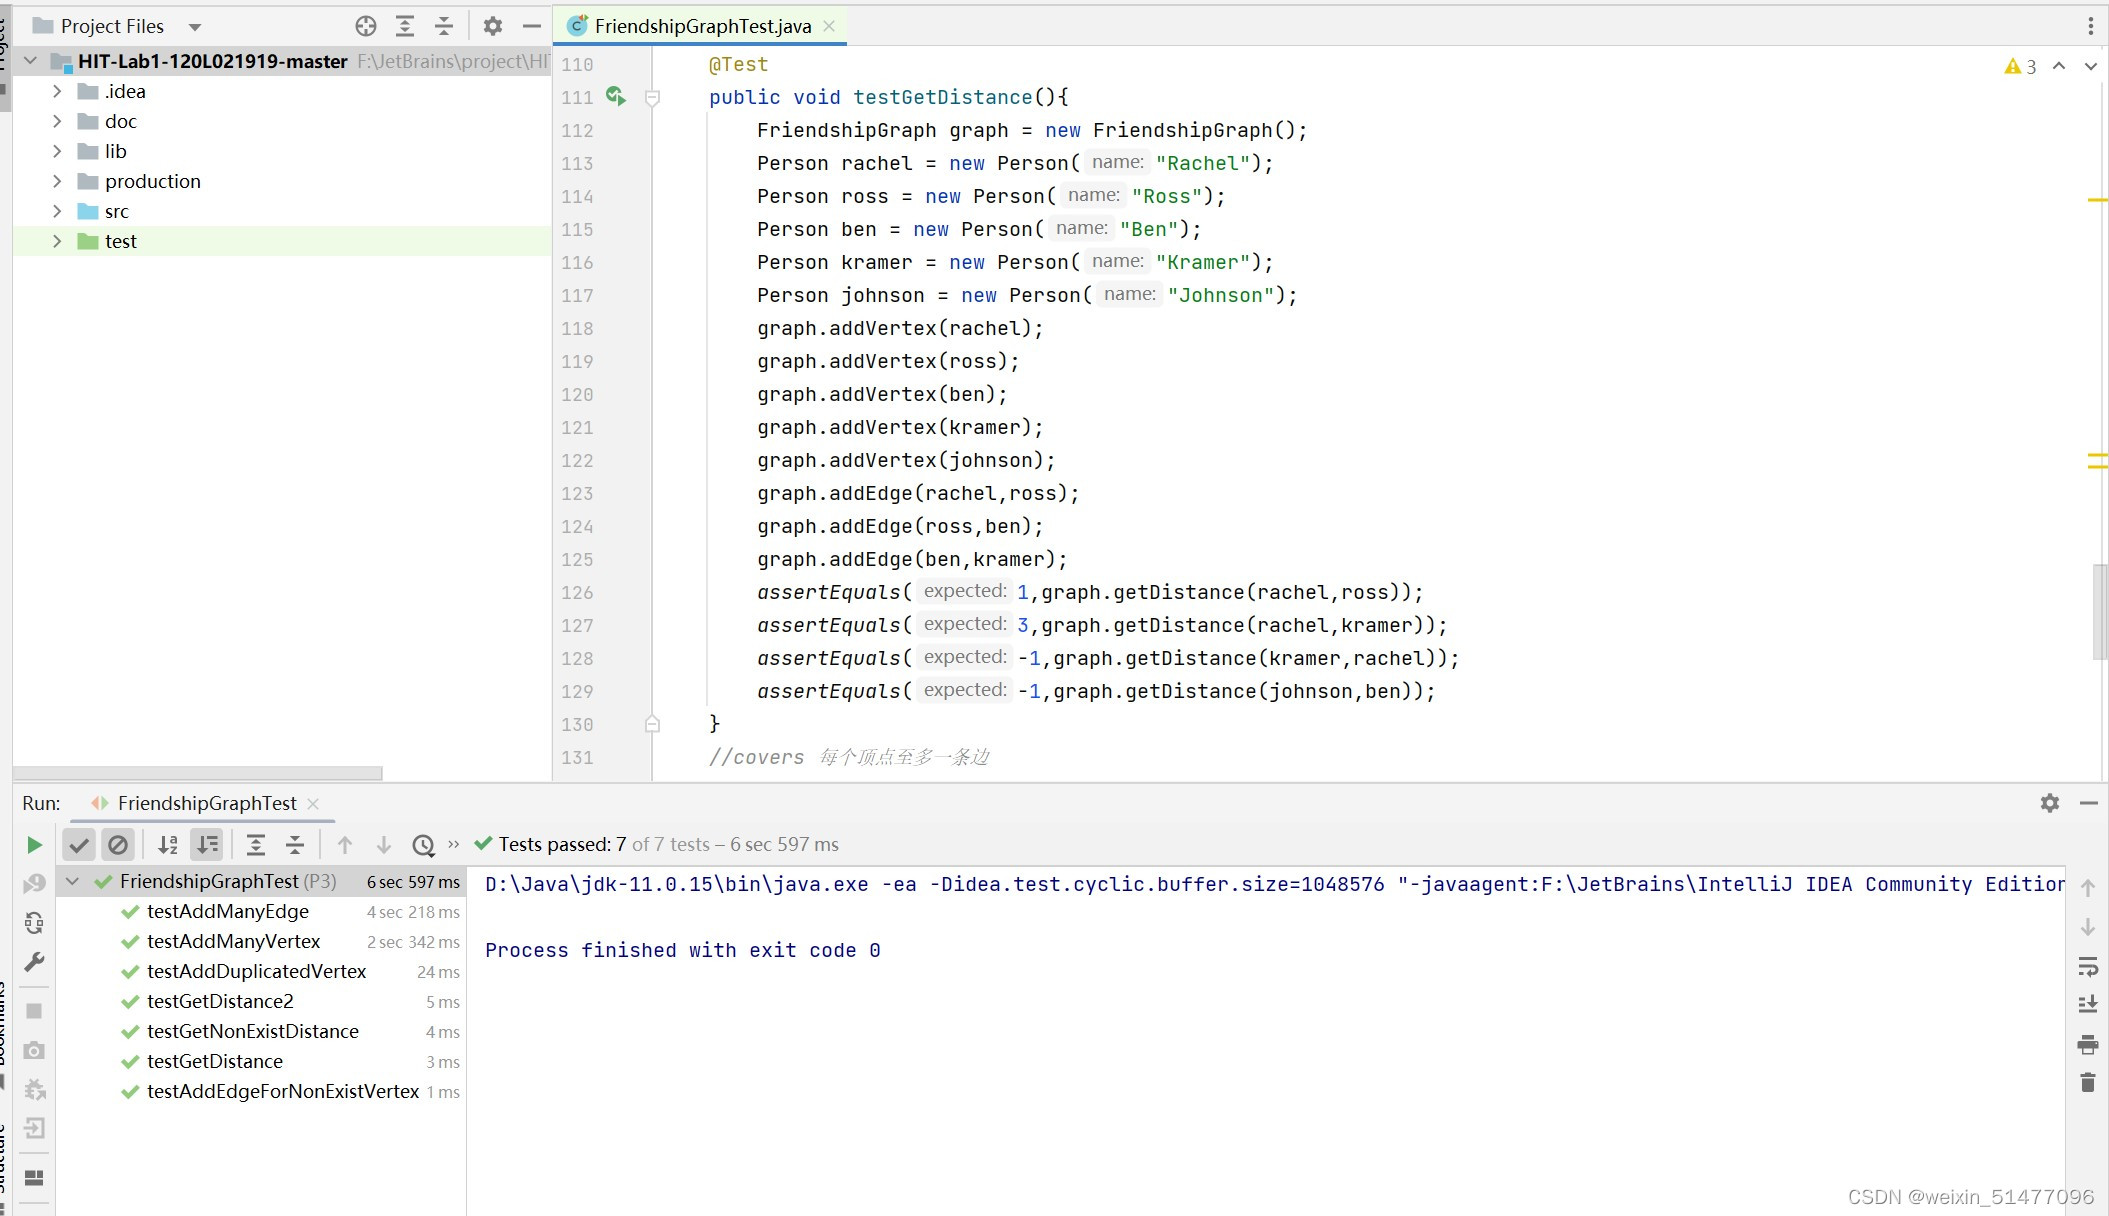Image resolution: width=2109 pixels, height=1216 pixels.
Task: Print console output with printer icon
Action: click(x=2088, y=1045)
